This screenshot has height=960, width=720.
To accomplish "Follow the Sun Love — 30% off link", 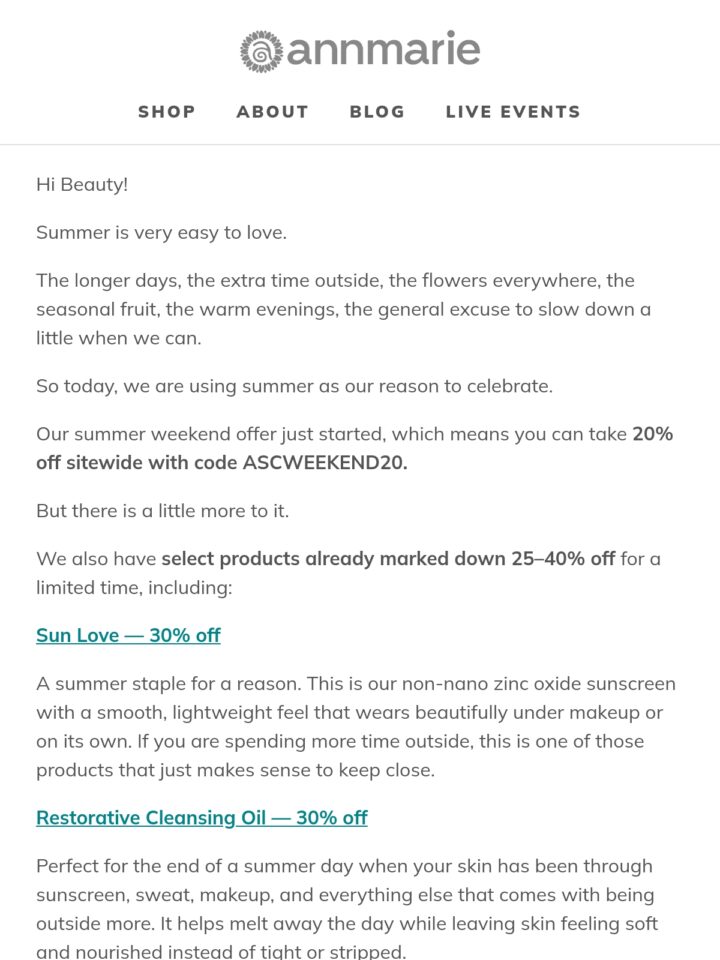I will (128, 636).
